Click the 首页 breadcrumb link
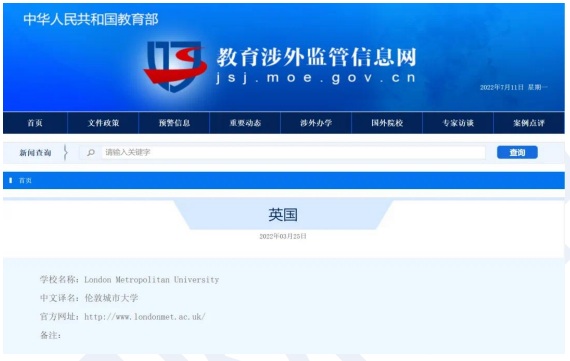This screenshot has height=361, width=570. coord(25,180)
